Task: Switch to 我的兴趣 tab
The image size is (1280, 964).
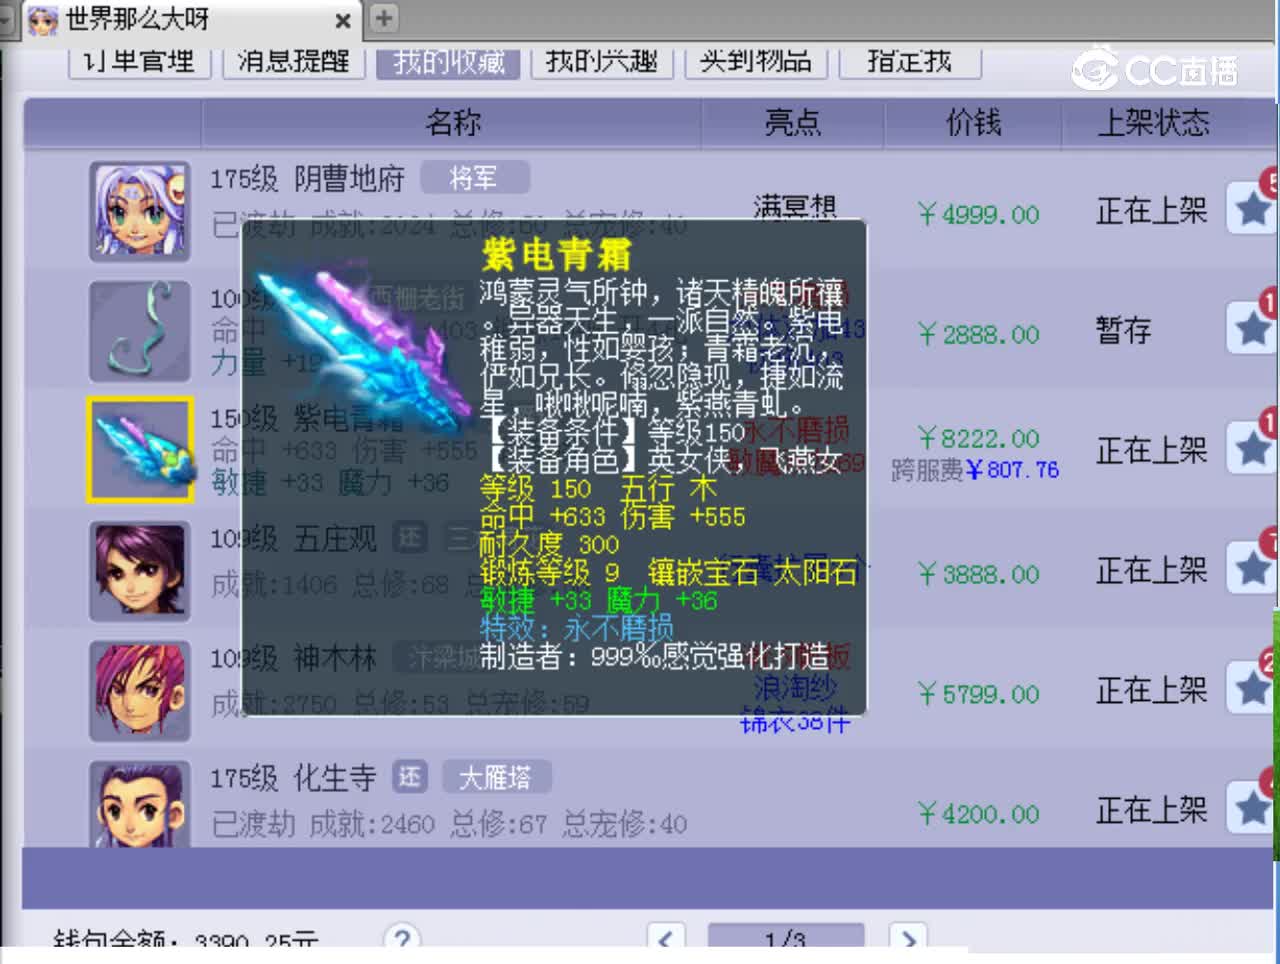Action: point(602,62)
